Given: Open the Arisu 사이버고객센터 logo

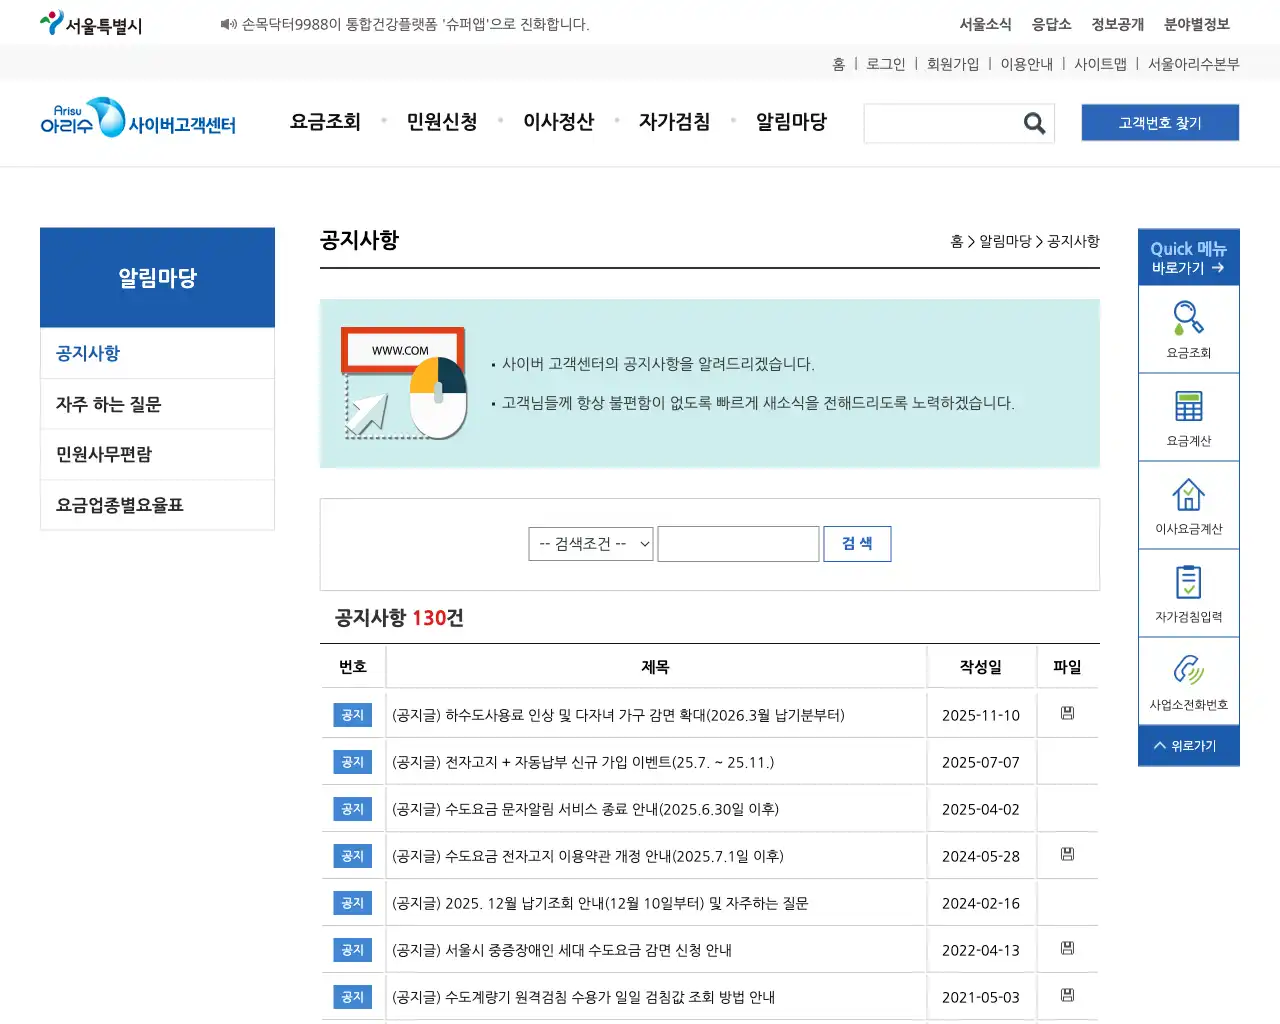Looking at the screenshot, I should click(x=138, y=120).
